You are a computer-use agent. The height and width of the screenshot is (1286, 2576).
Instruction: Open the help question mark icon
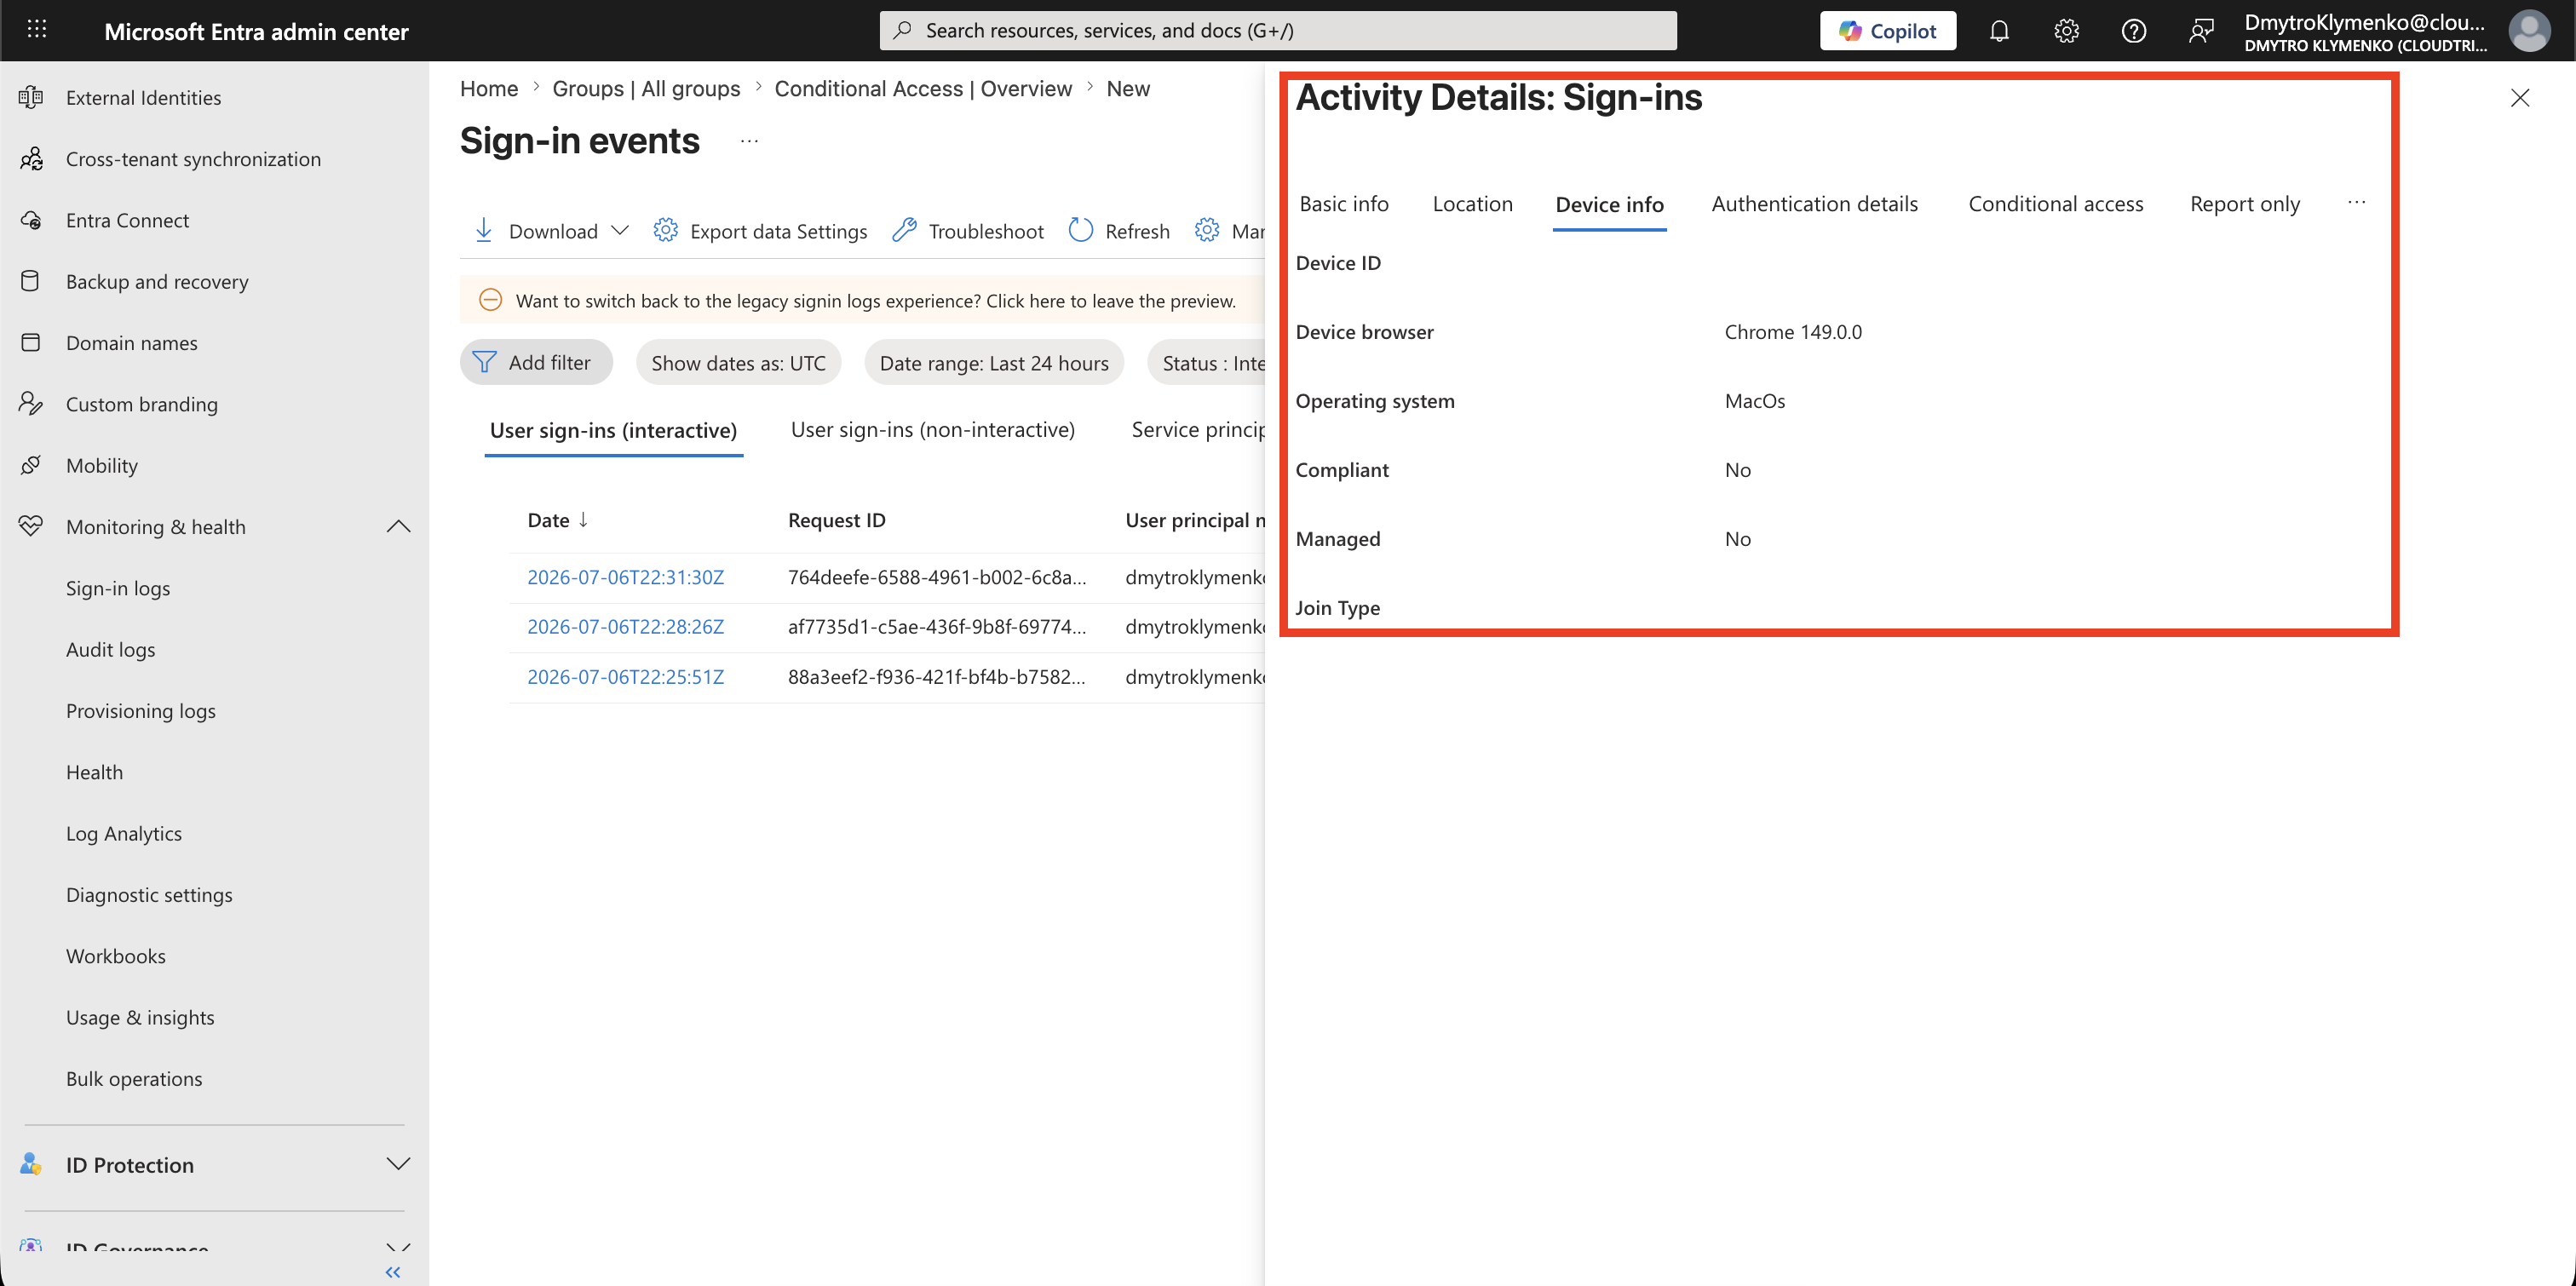click(x=2133, y=31)
